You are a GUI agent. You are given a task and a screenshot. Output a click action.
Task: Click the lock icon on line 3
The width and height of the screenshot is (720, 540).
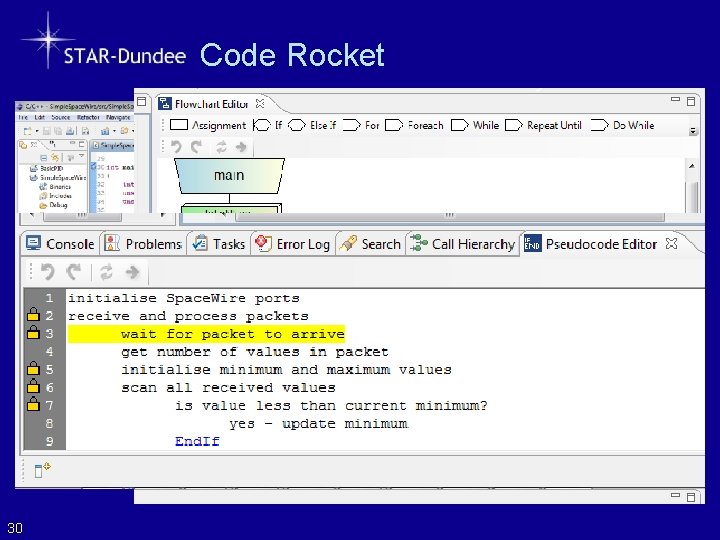click(x=33, y=332)
